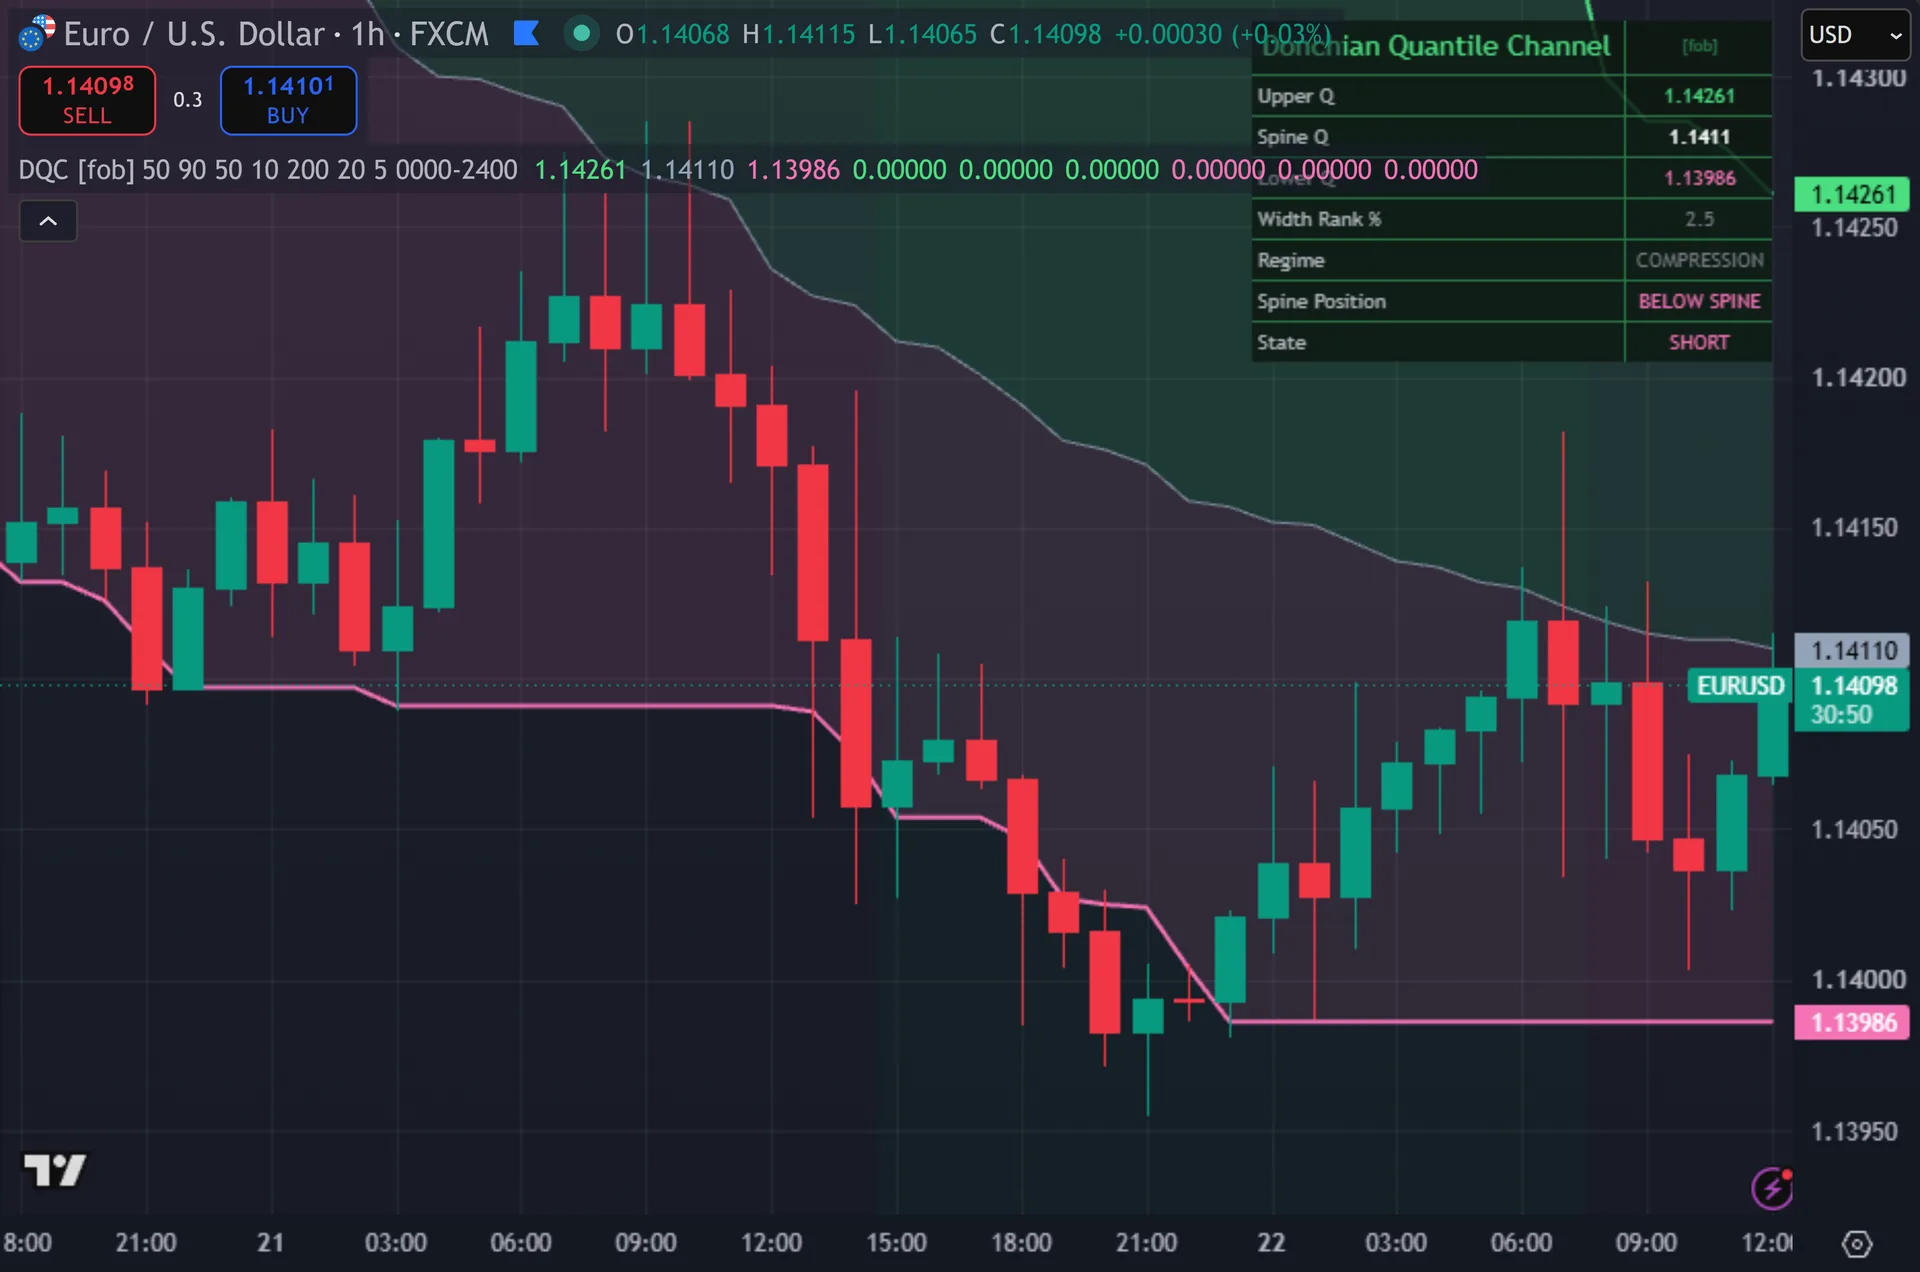The image size is (1920, 1272).
Task: Click the BELOW SPINE value
Action: click(x=1699, y=301)
